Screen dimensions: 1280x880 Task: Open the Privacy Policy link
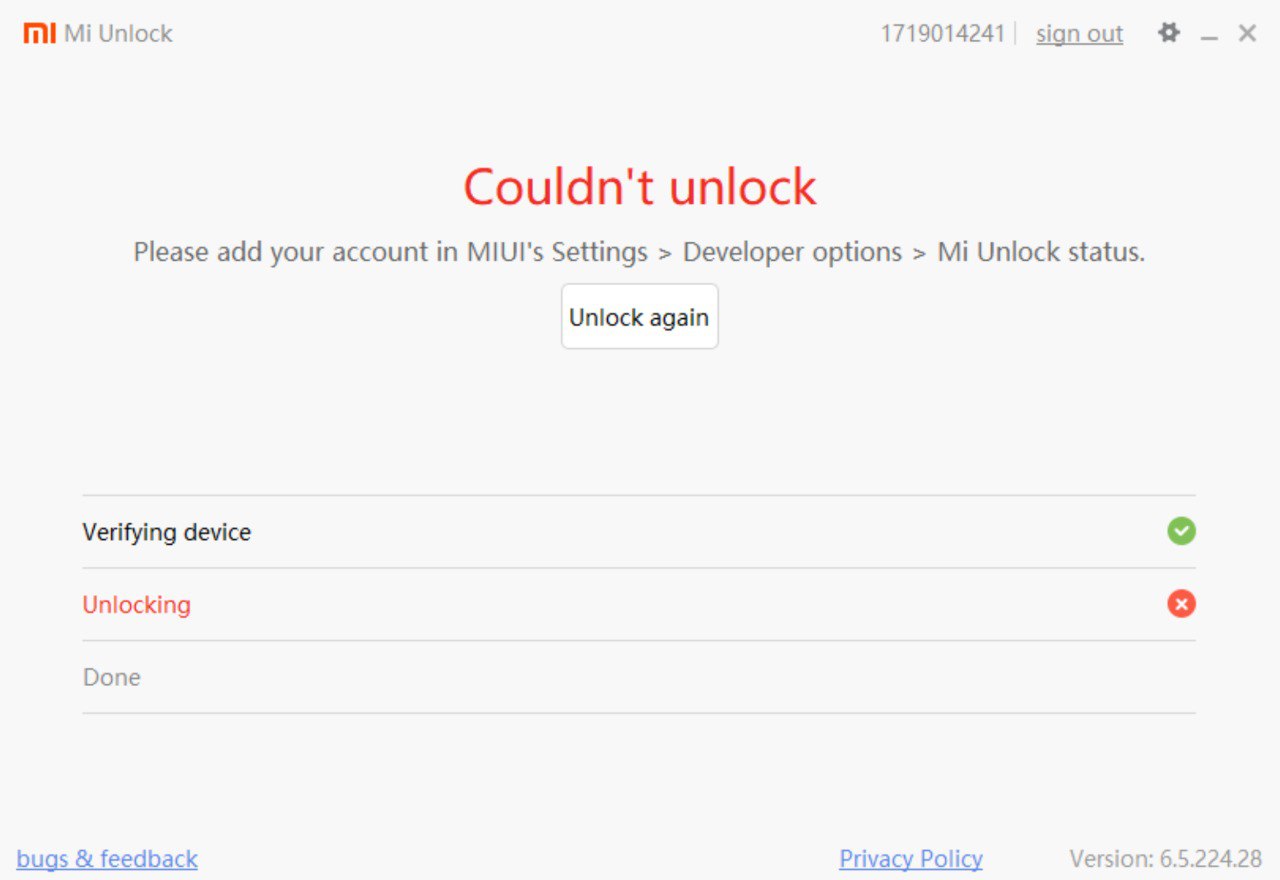910,859
